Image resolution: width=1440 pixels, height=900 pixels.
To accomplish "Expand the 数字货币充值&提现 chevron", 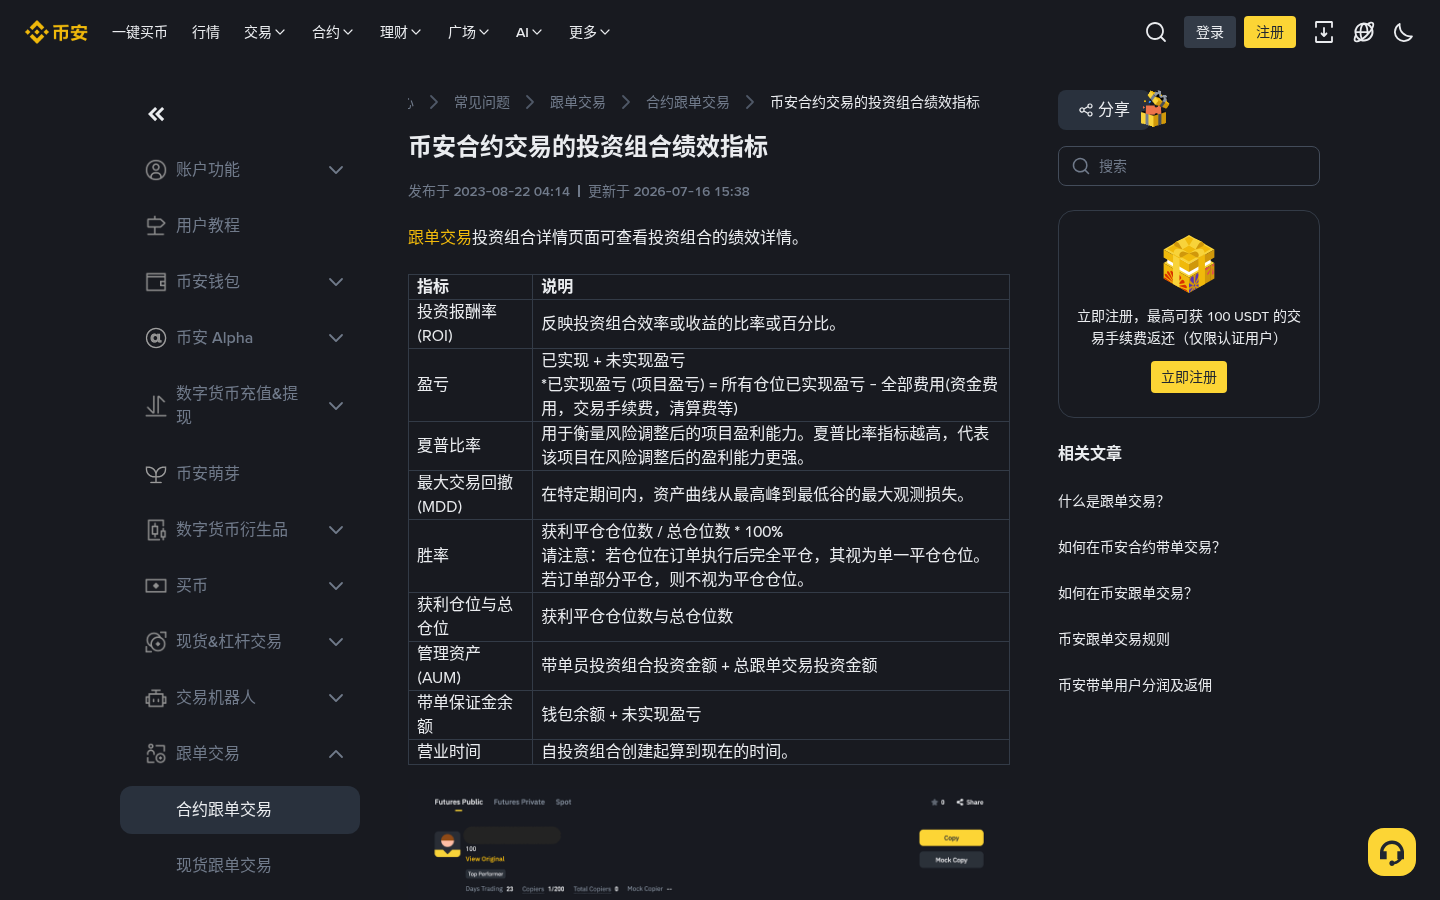I will [336, 406].
